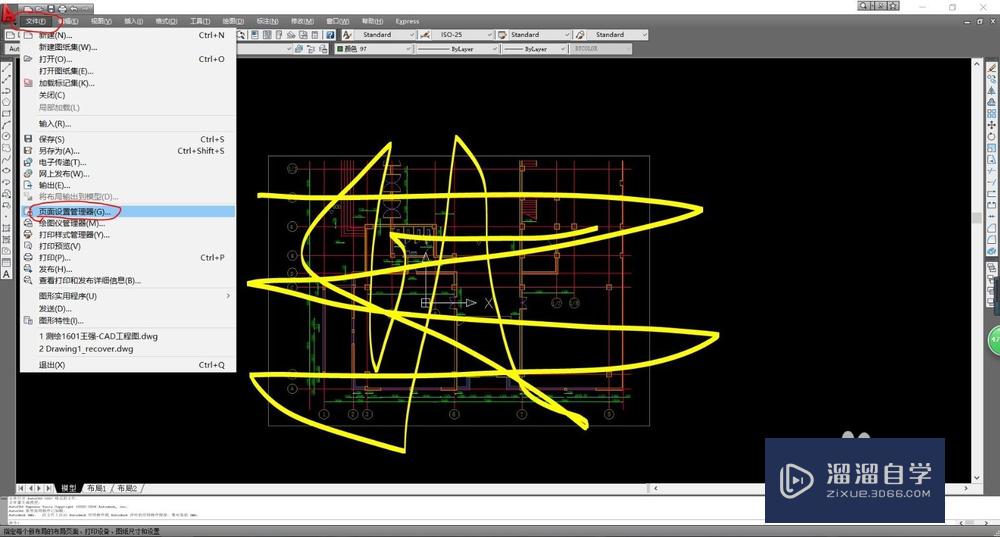
Task: Select the Circle draw tool
Action: pyautogui.click(x=6, y=136)
